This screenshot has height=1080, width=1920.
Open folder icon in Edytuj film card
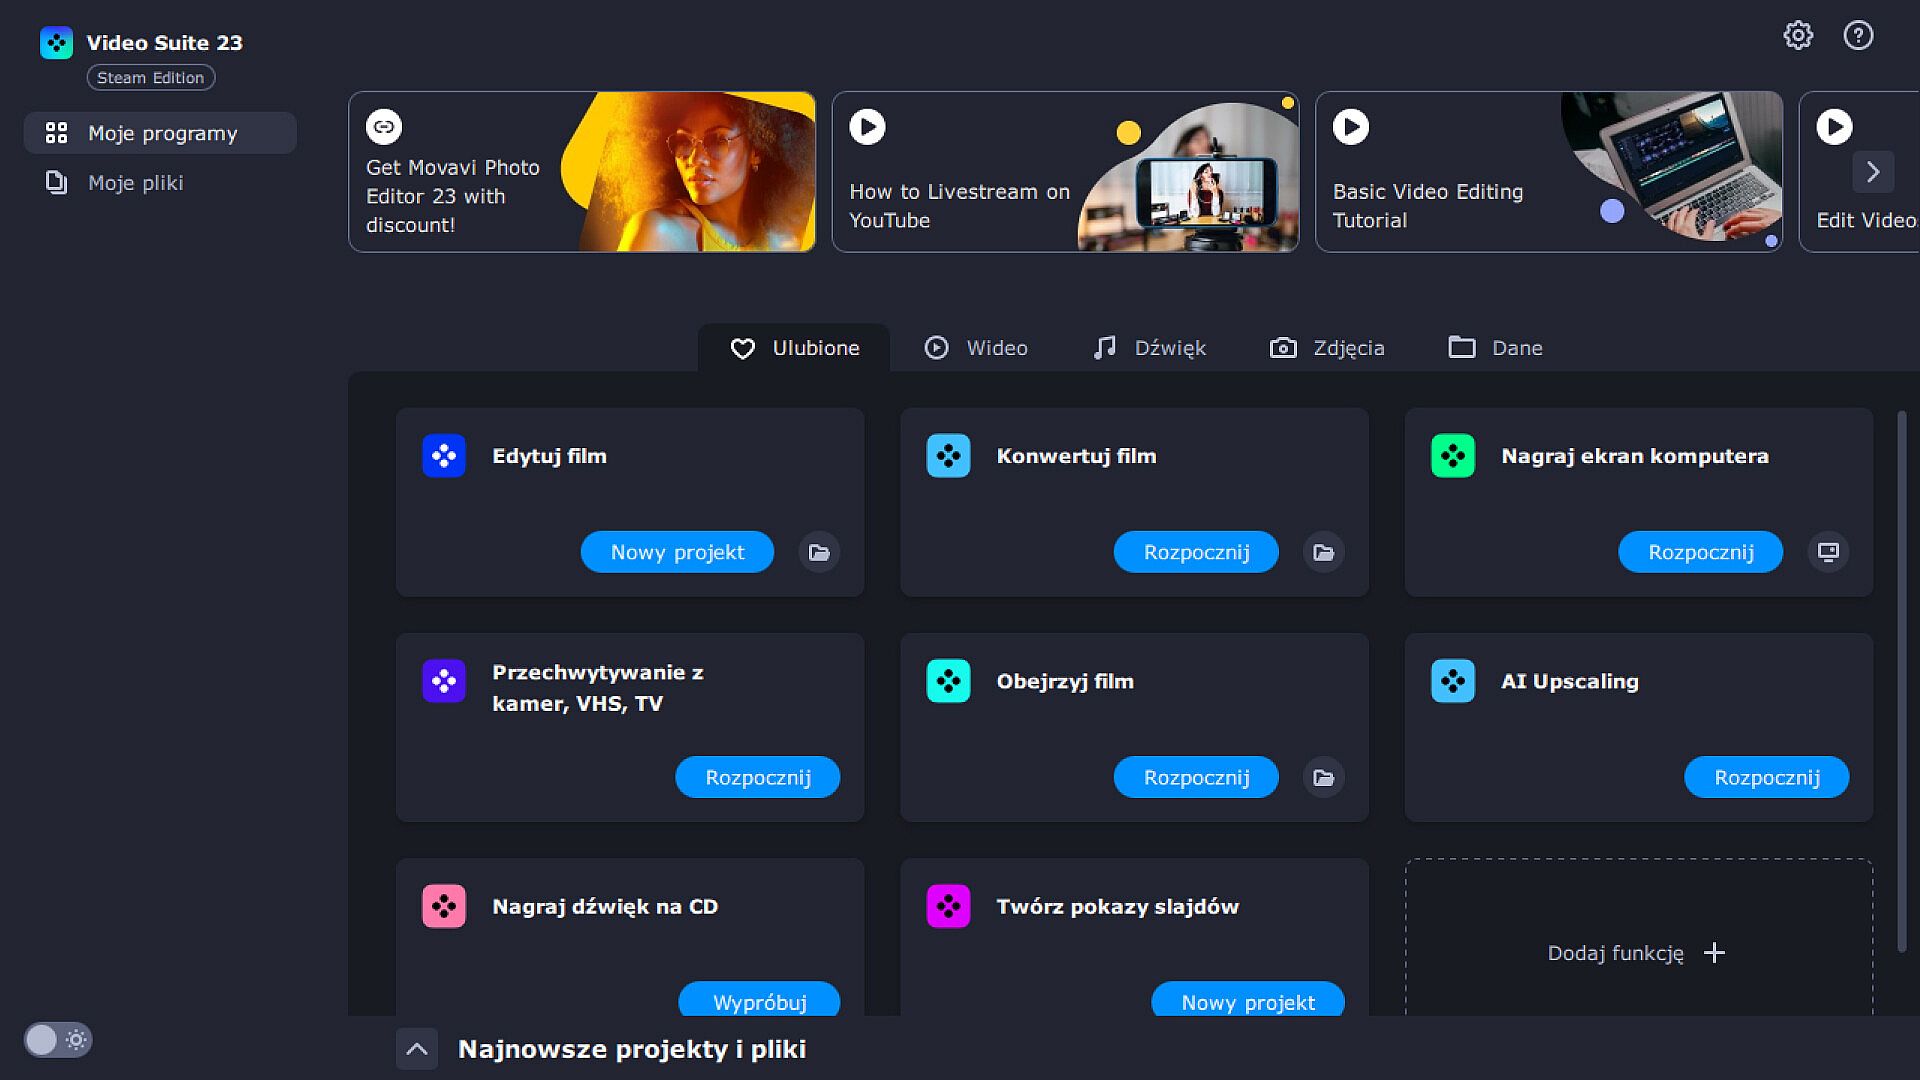pos(819,552)
